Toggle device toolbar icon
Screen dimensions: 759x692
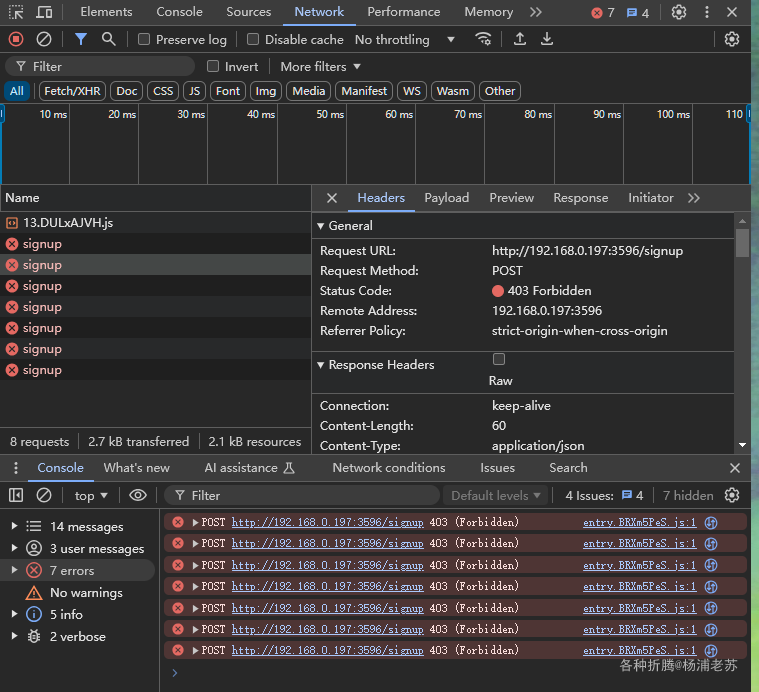pos(44,12)
